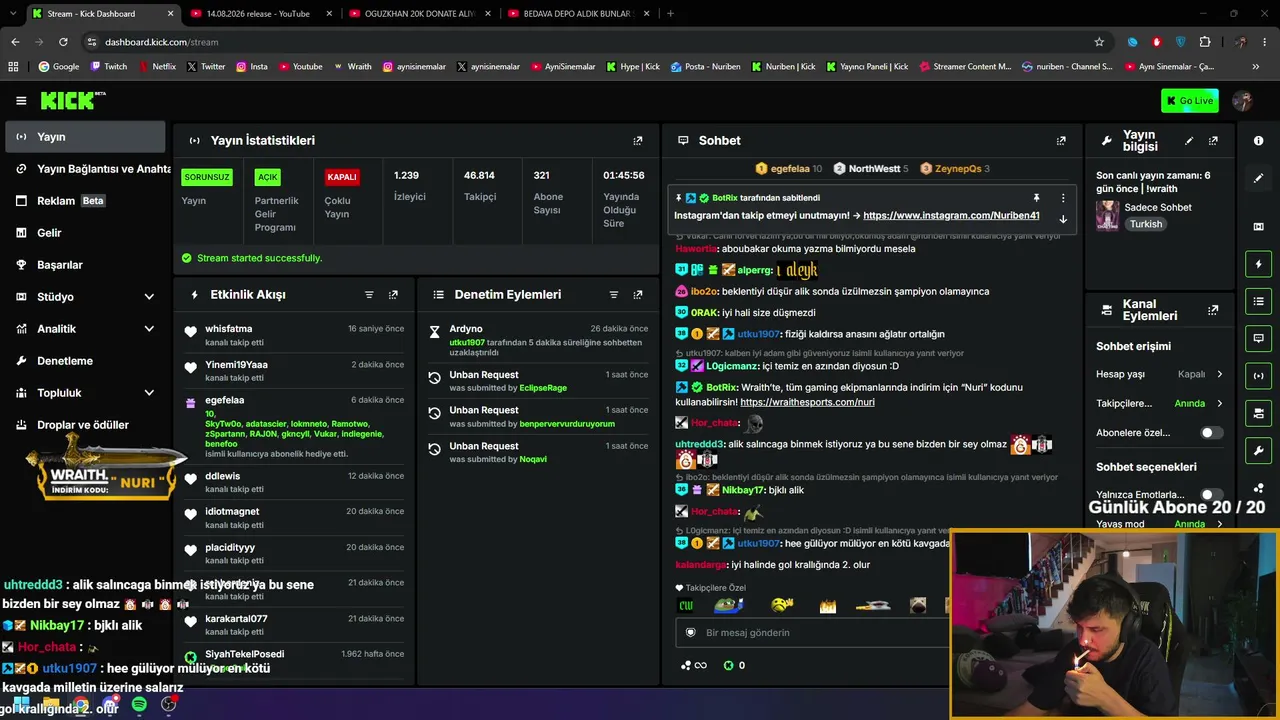Open Droplar ve ödüller sidebar item

point(86,425)
